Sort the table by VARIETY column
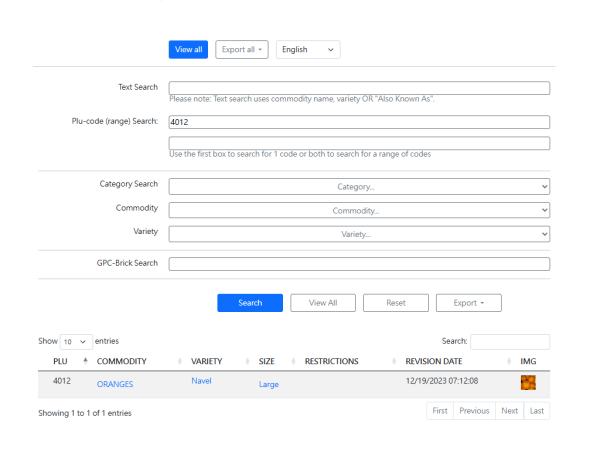The image size is (600, 468). (x=207, y=361)
